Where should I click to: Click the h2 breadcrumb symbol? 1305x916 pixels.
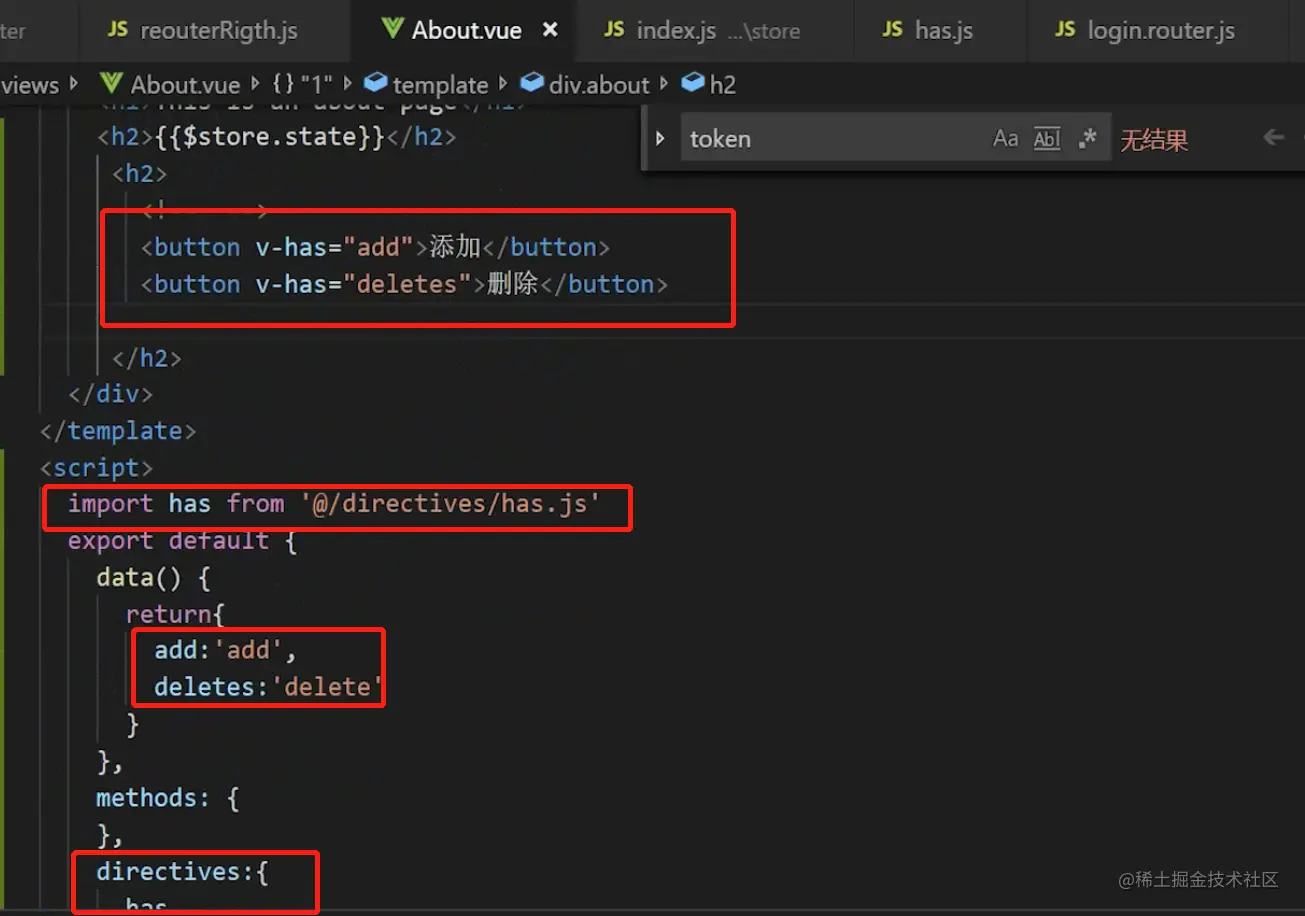coord(709,85)
